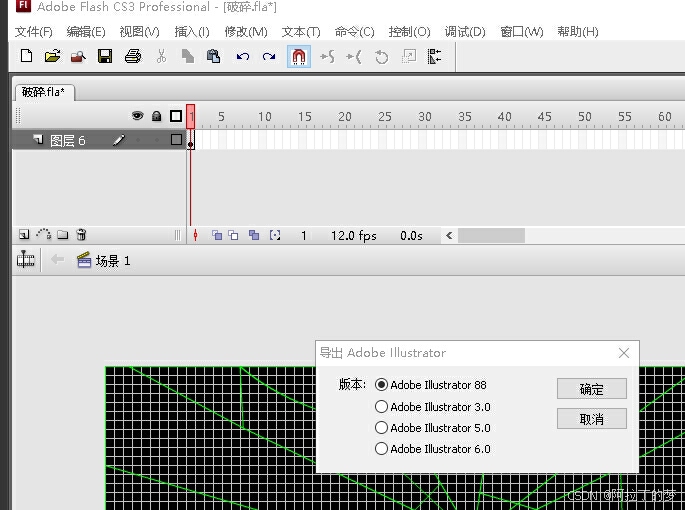The height and width of the screenshot is (510, 685).
Task: Click the red playhead at frame 1
Action: pyautogui.click(x=190, y=116)
